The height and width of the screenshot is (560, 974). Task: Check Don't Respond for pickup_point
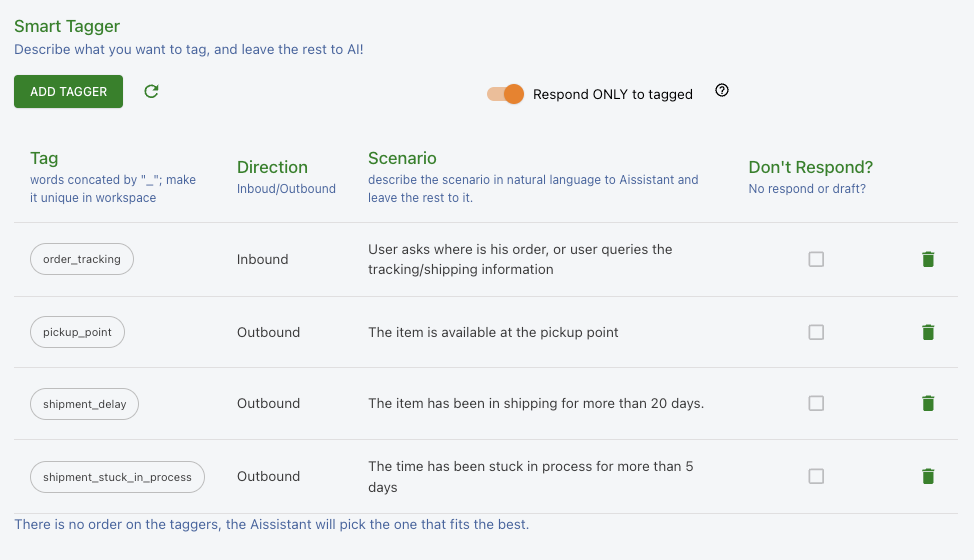(816, 332)
